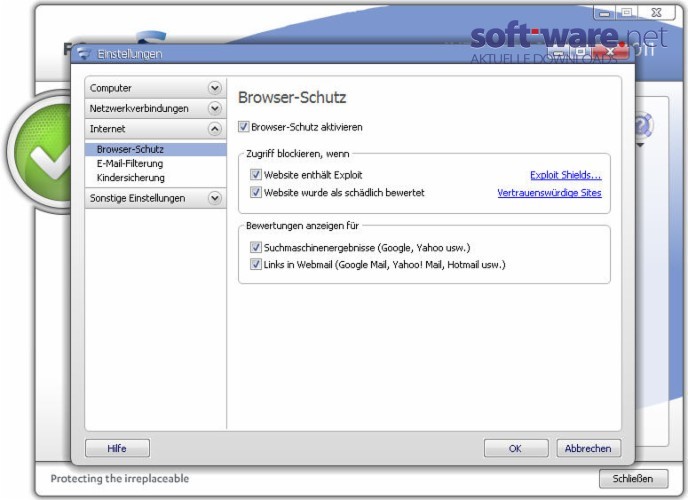Toggle Website enthält Exploit checkbox
The width and height of the screenshot is (688, 500).
pyautogui.click(x=256, y=175)
